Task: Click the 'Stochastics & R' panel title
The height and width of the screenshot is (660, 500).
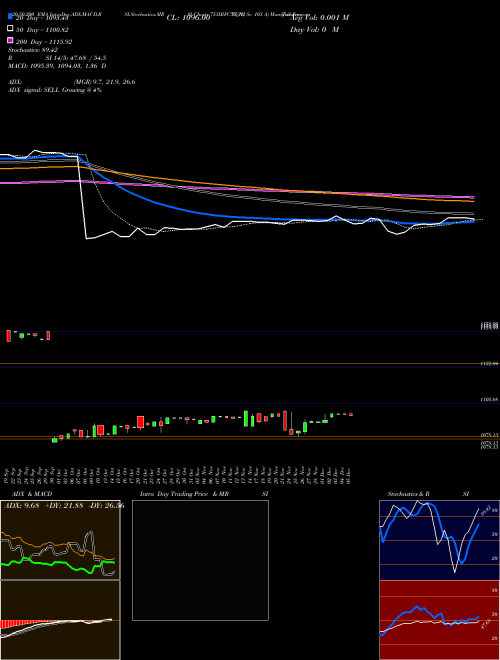Action: [x=408, y=494]
